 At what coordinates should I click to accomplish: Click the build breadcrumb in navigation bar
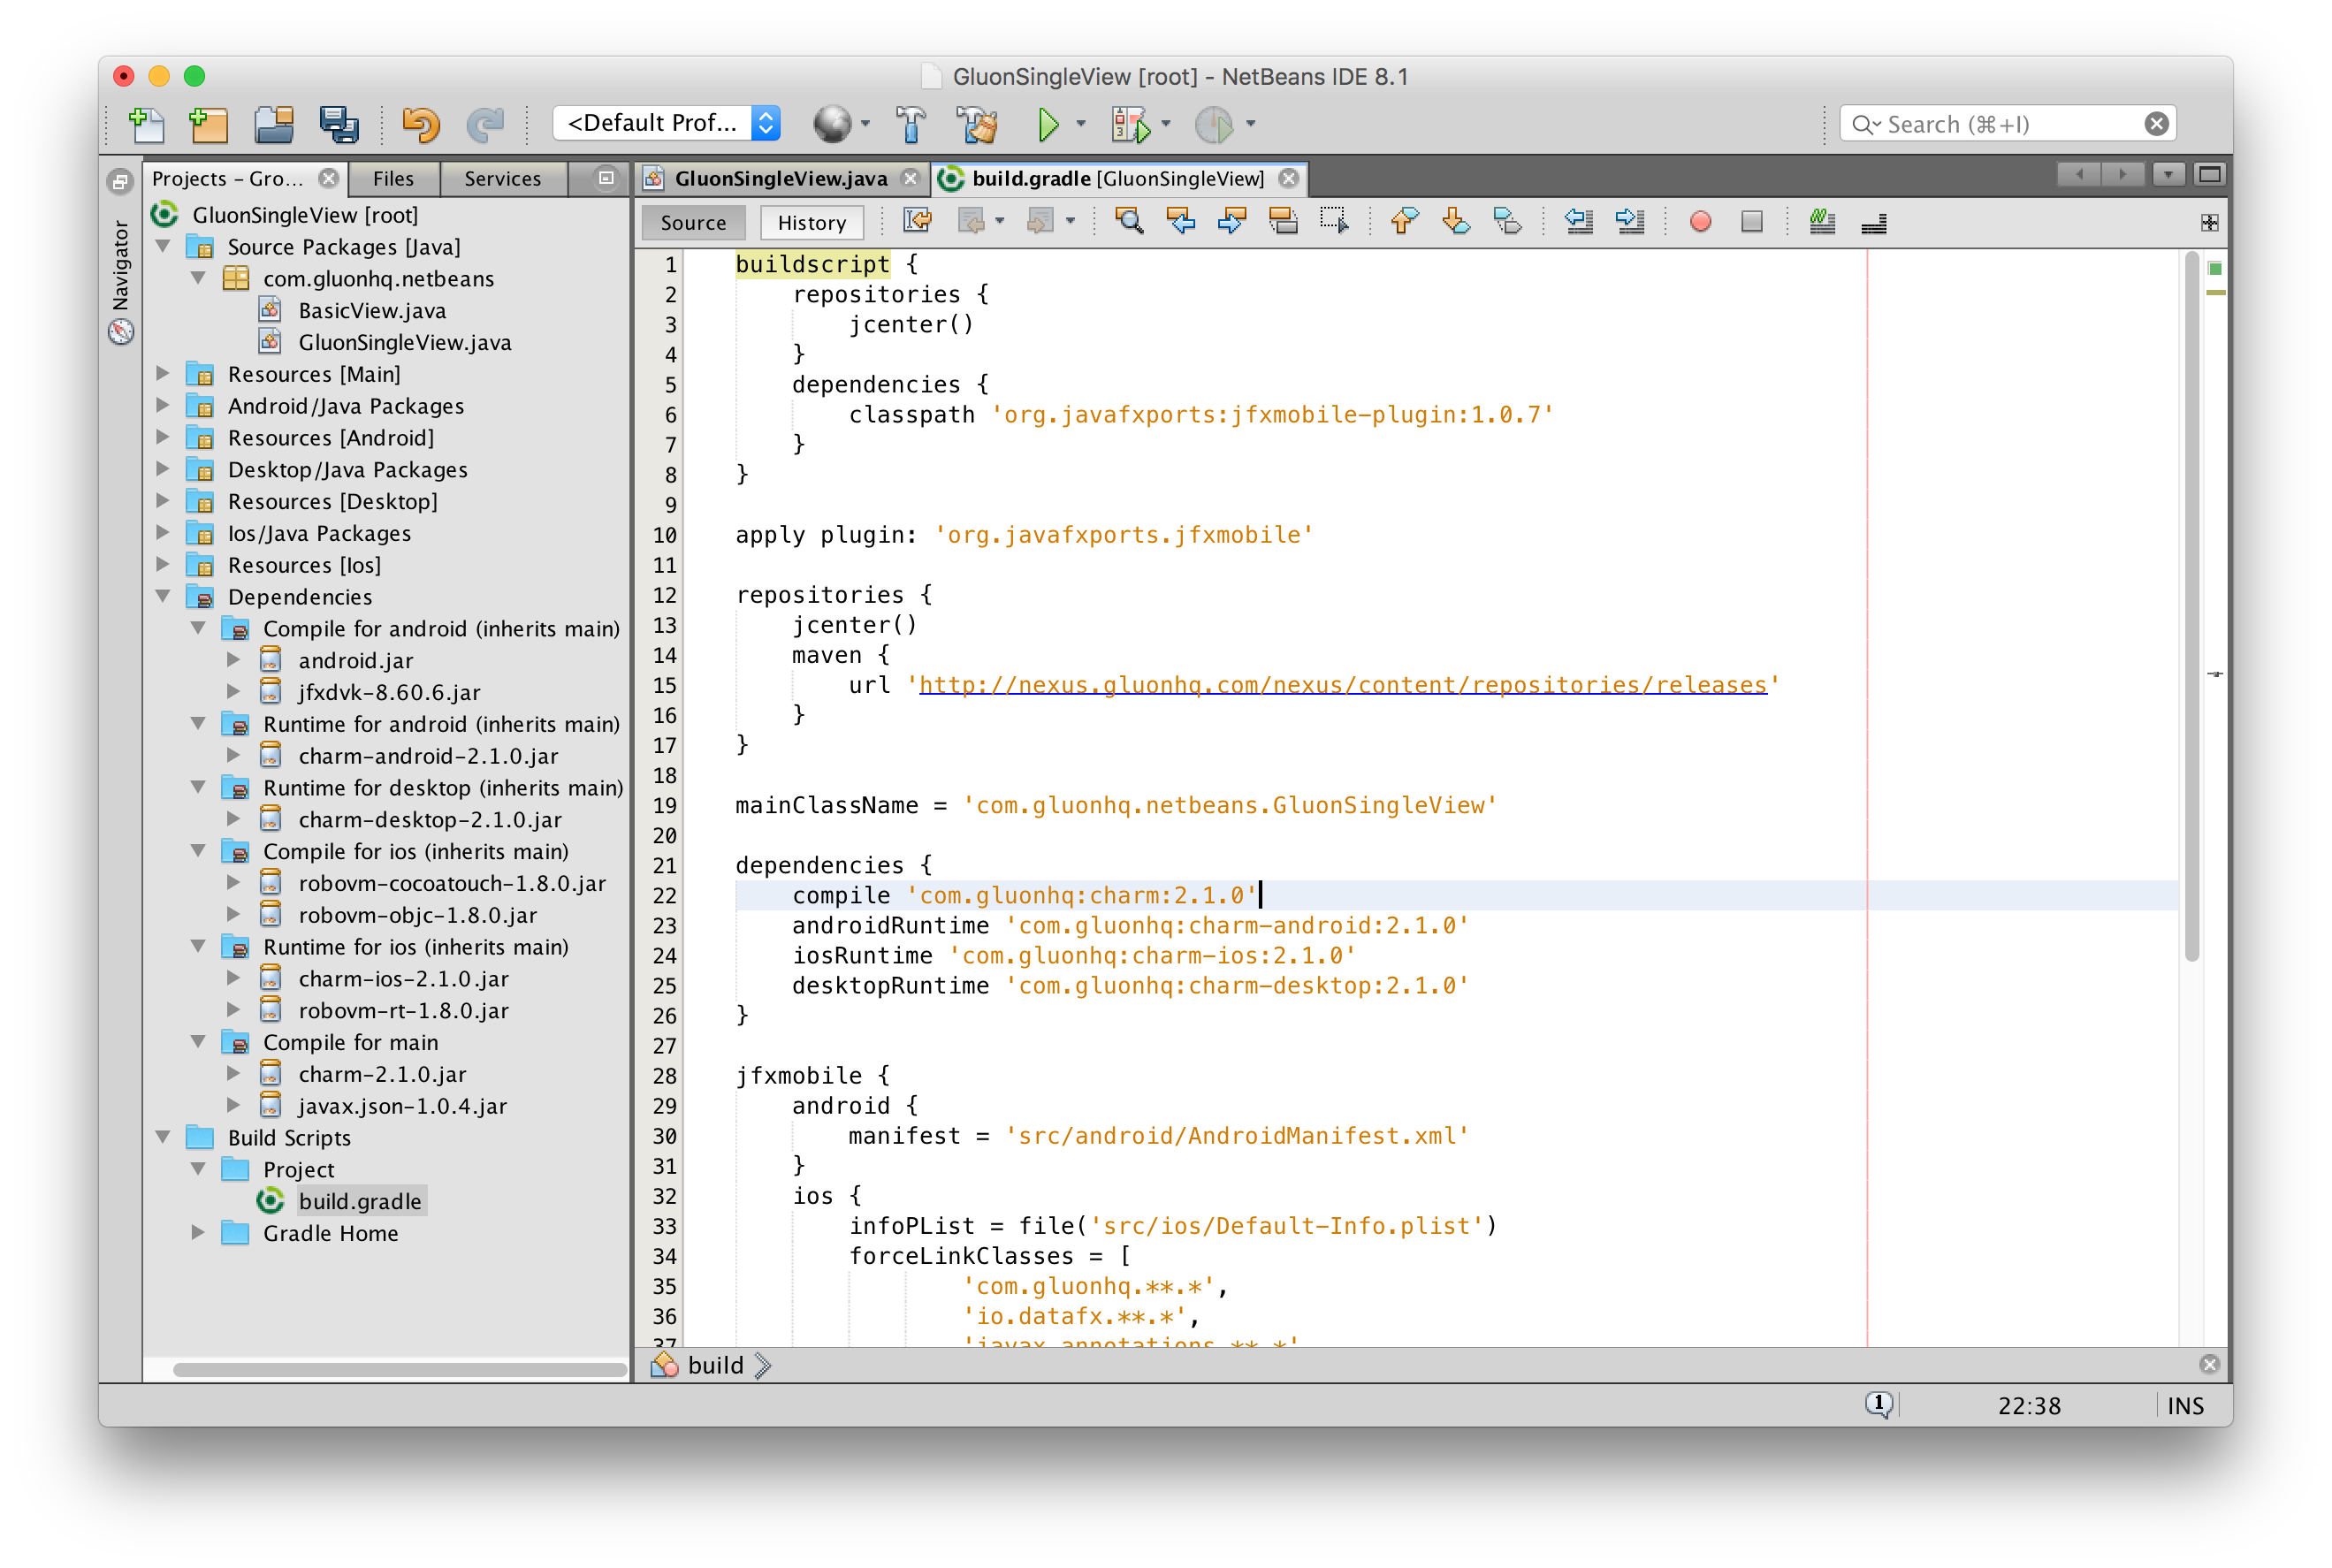click(715, 1365)
